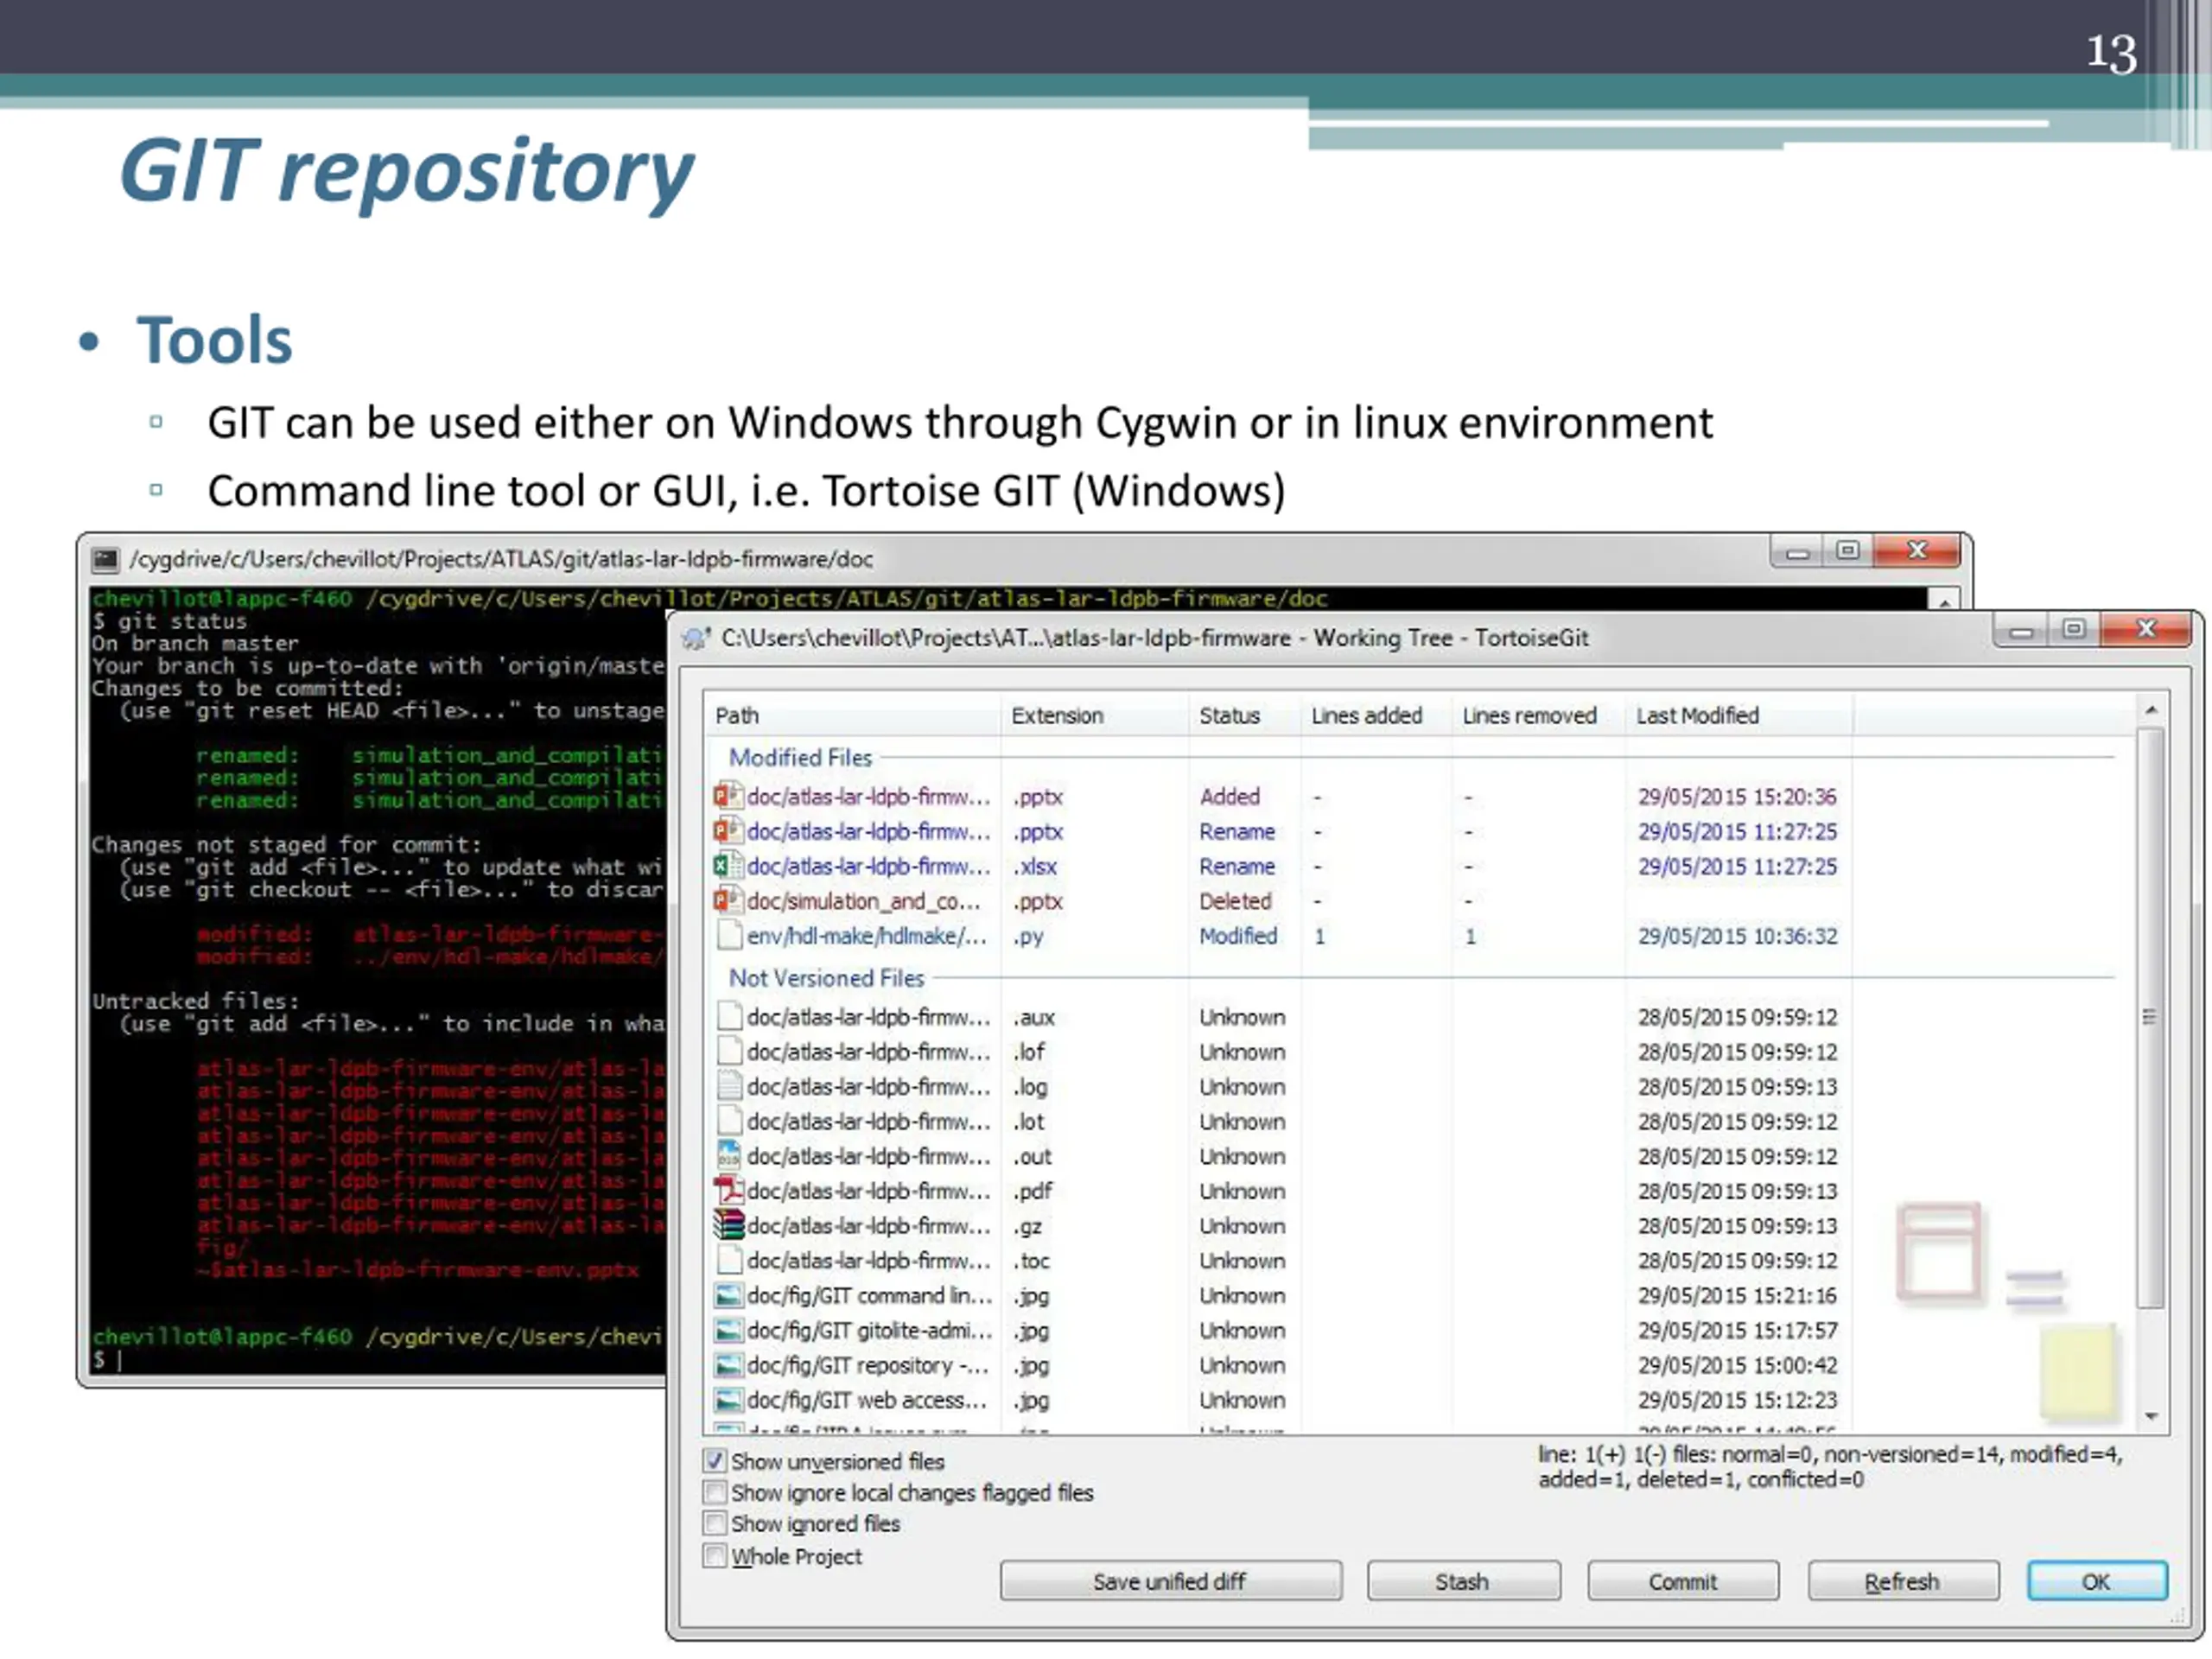Click the icon of the .out file row
This screenshot has height=1659, width=2212.
tap(729, 1156)
